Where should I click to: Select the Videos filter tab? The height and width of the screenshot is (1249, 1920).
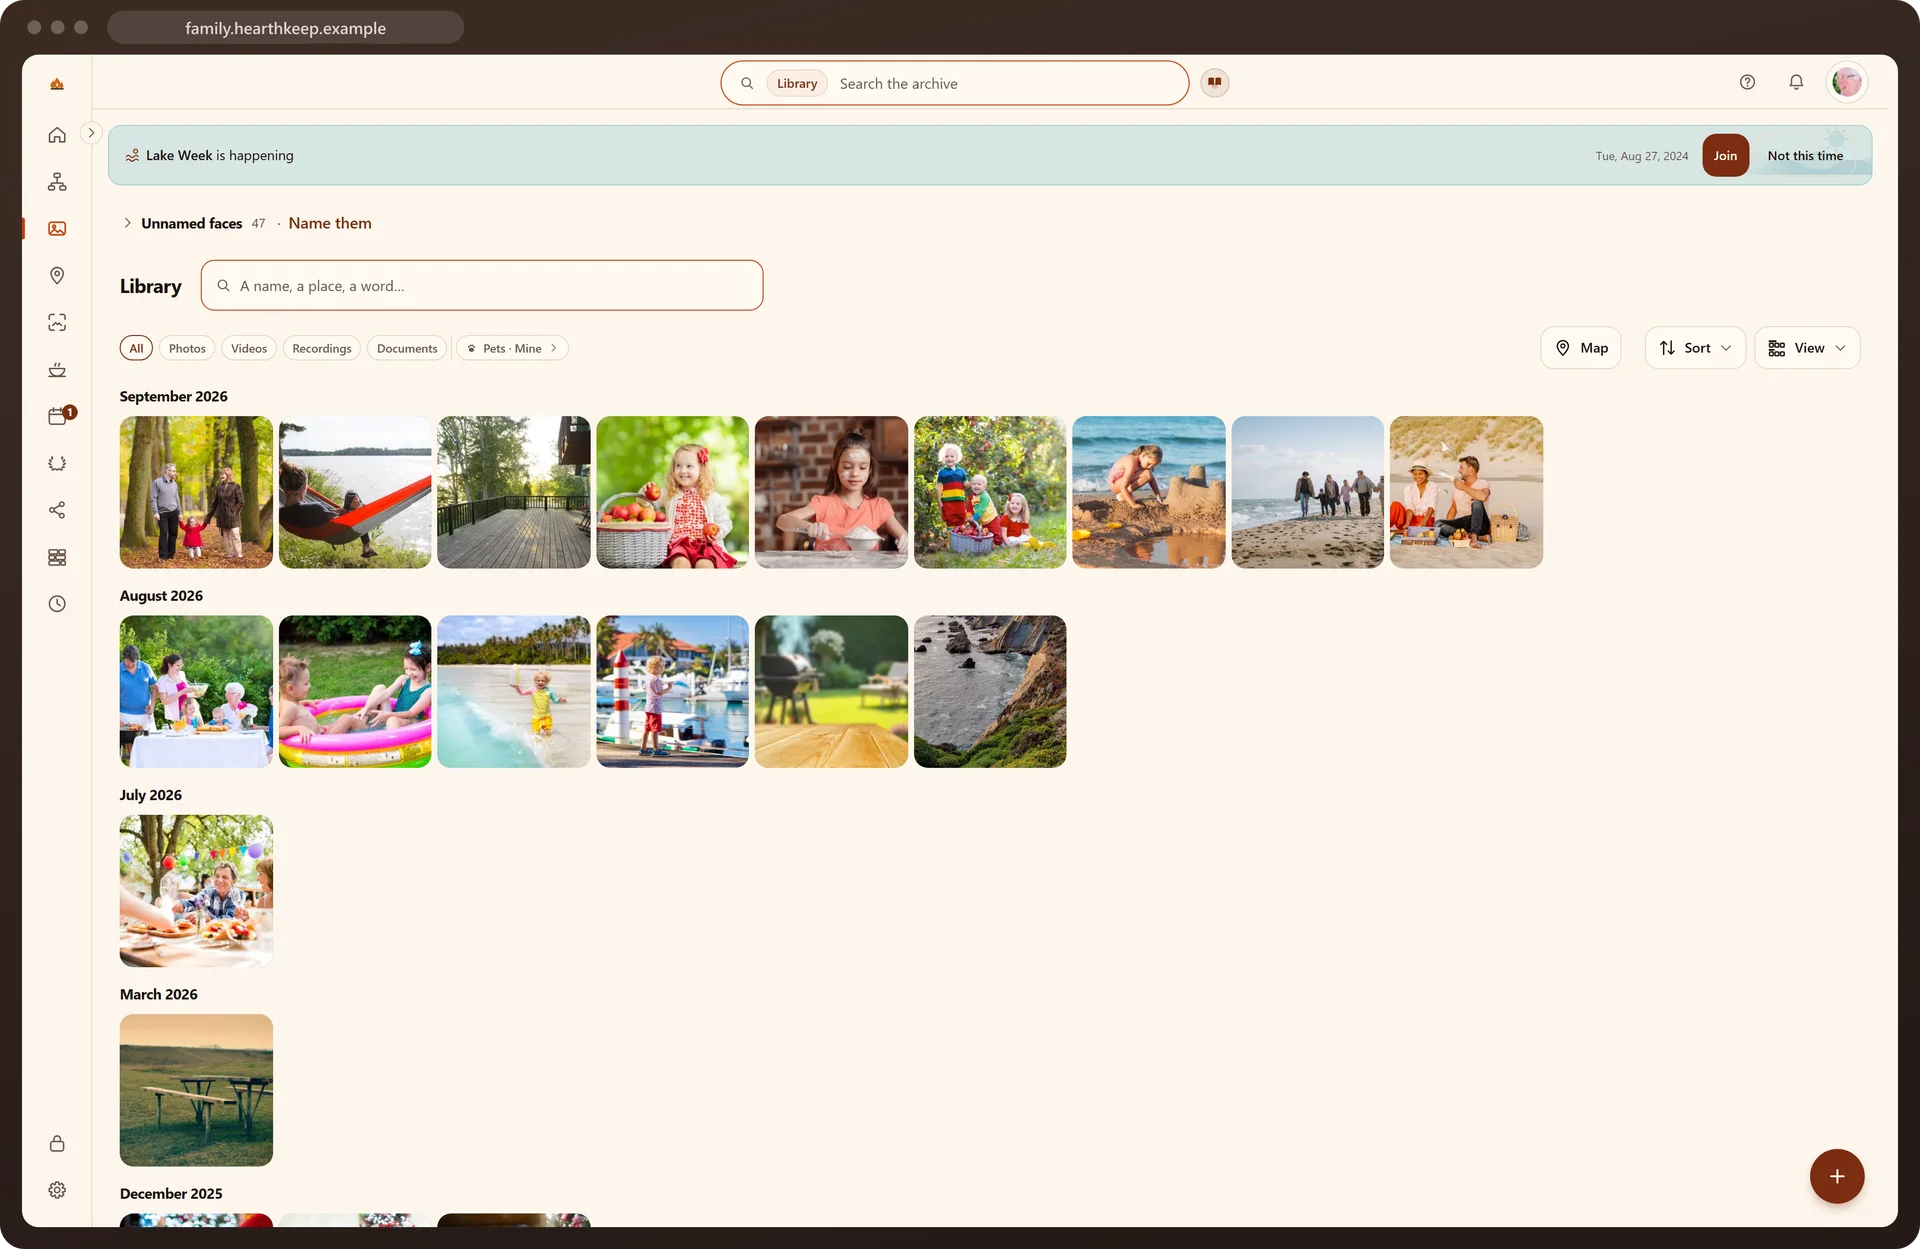coord(249,348)
